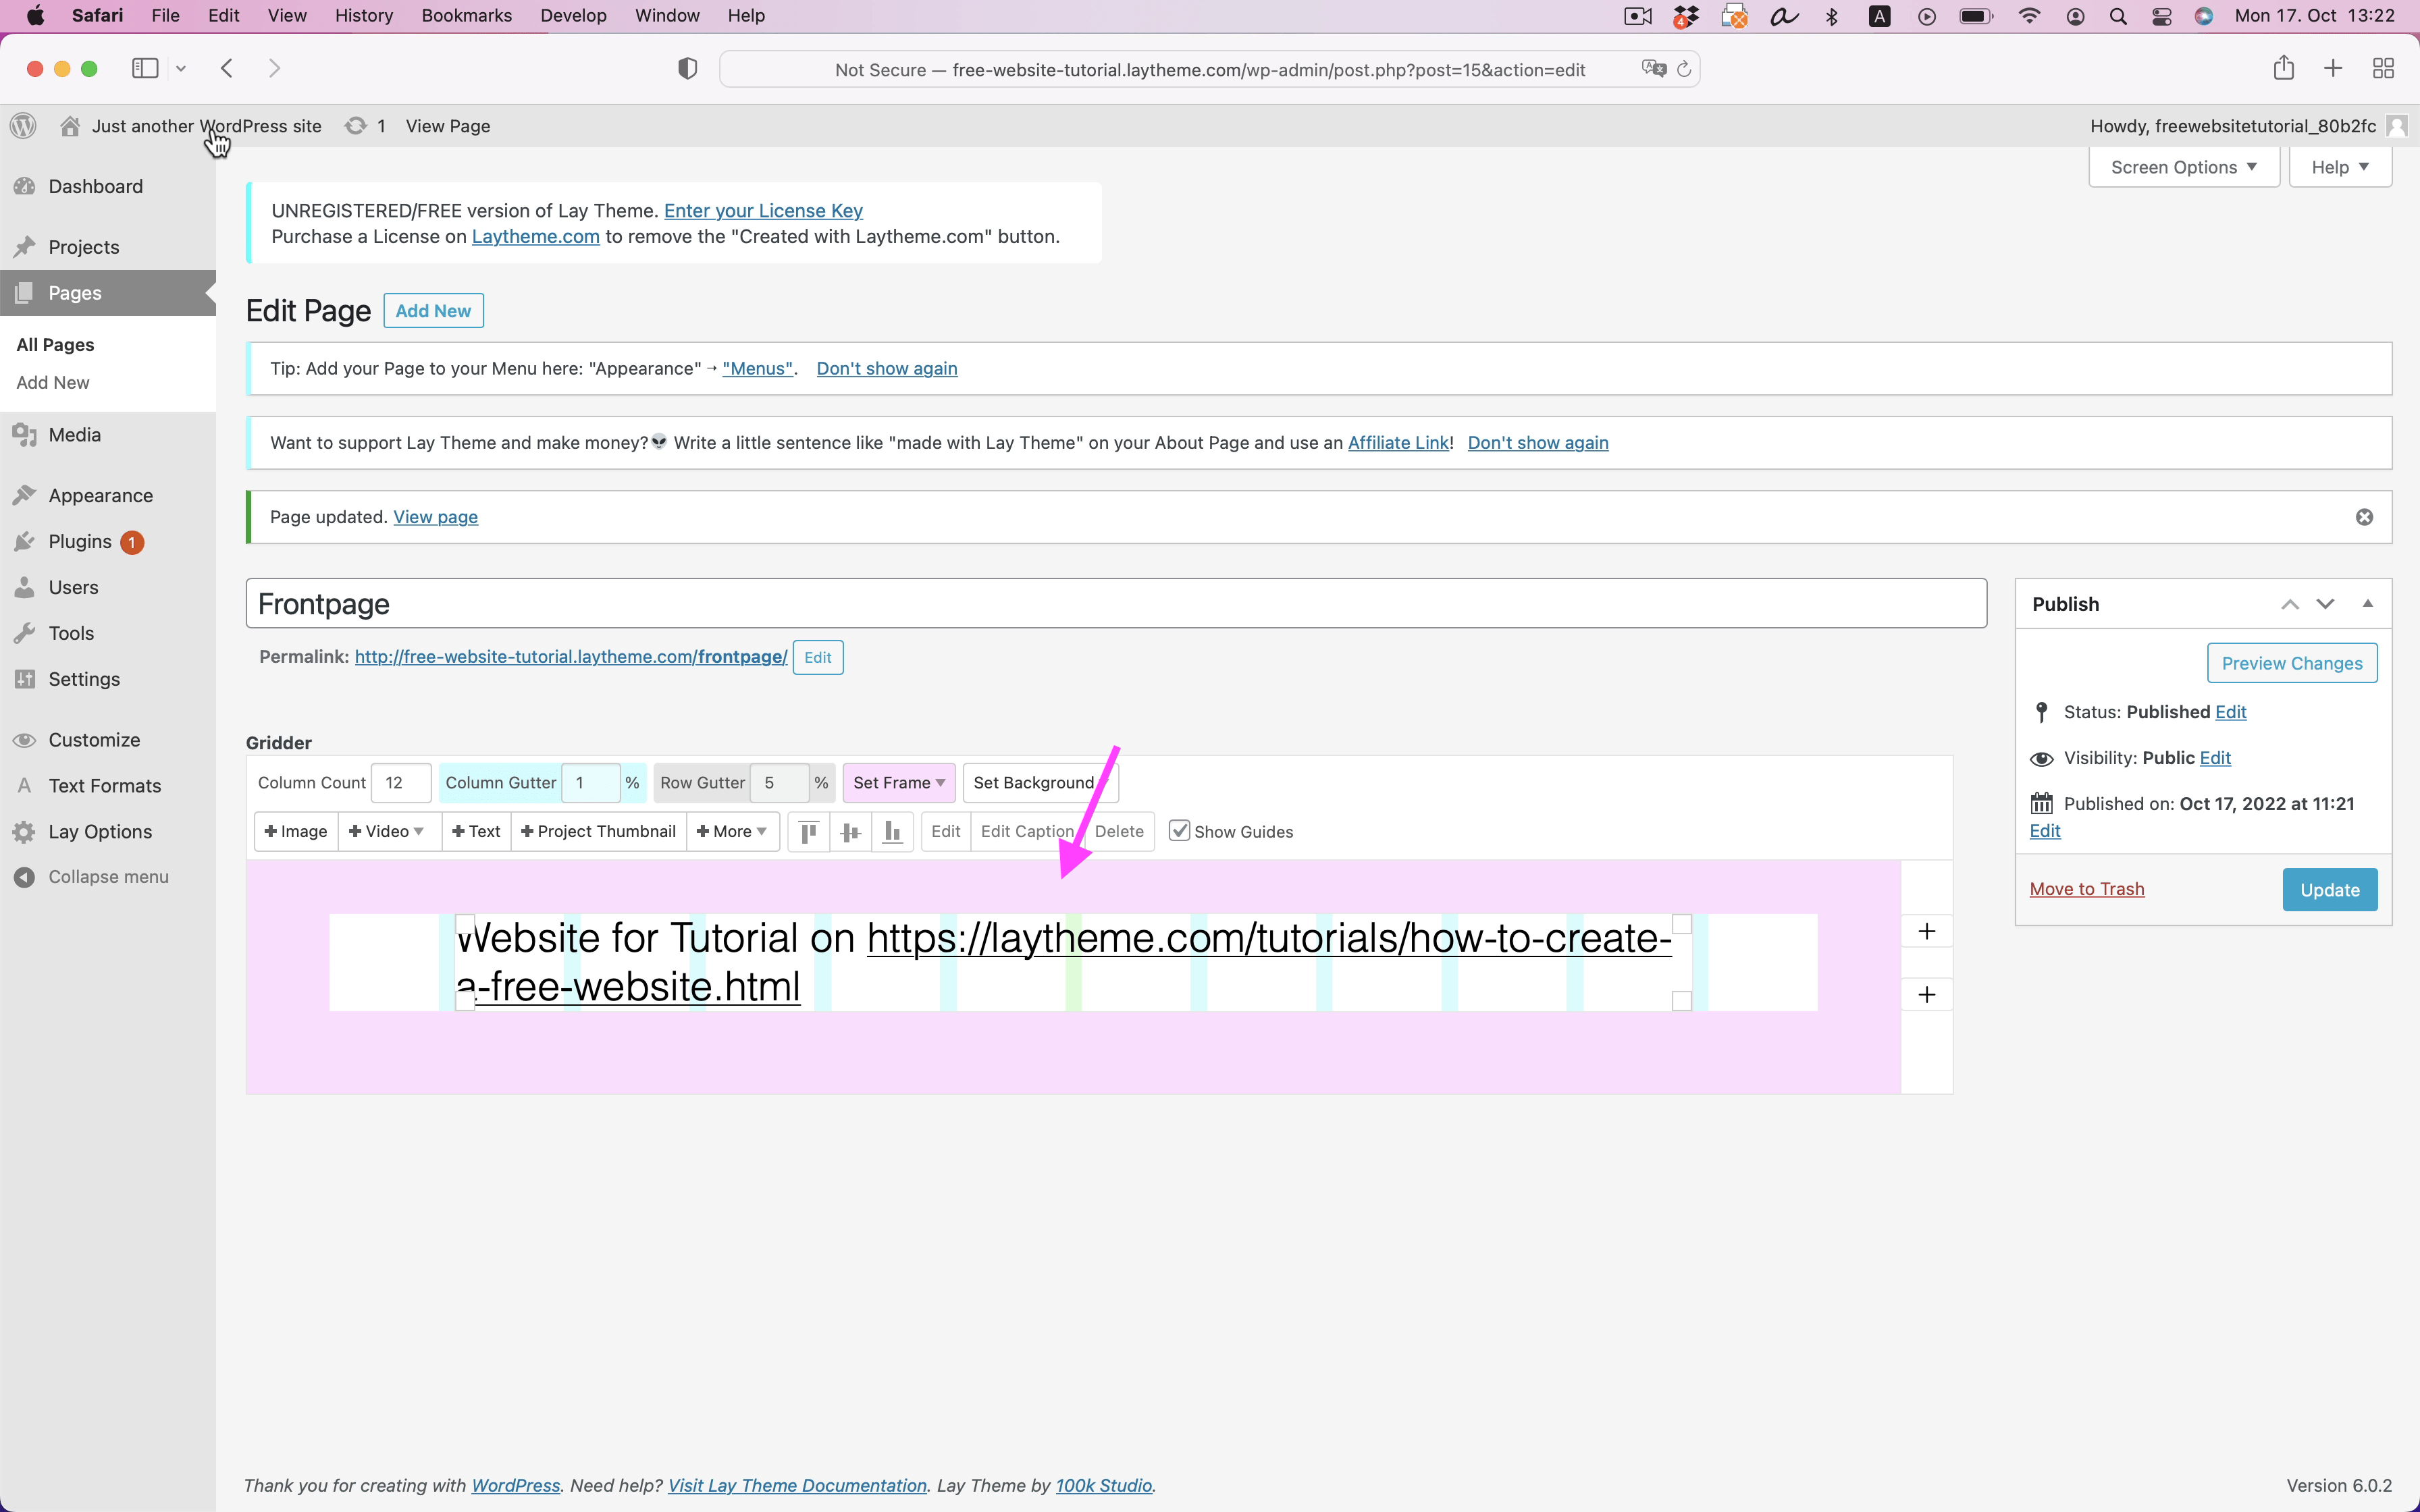Click the Affiliate Link
2420x1512 pixels.
(x=1398, y=442)
